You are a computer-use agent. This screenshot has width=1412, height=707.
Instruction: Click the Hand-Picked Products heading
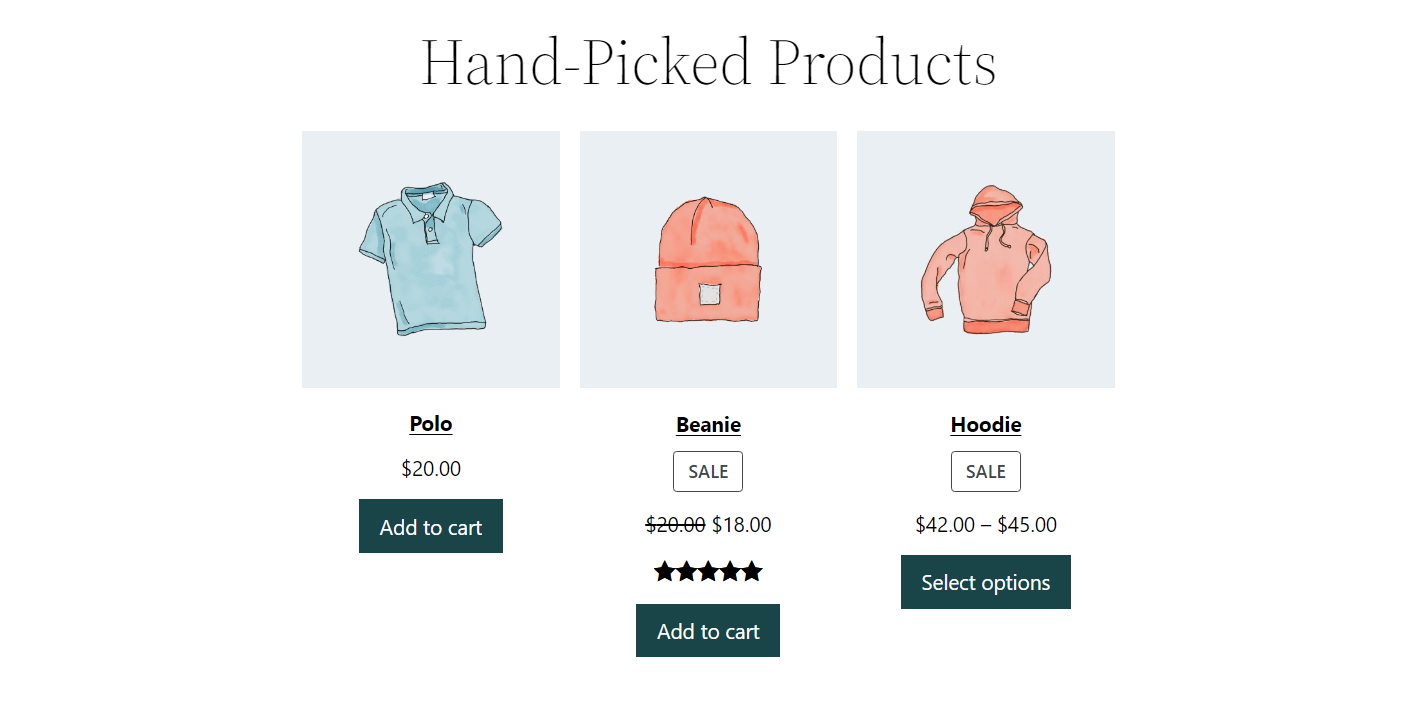pos(708,60)
